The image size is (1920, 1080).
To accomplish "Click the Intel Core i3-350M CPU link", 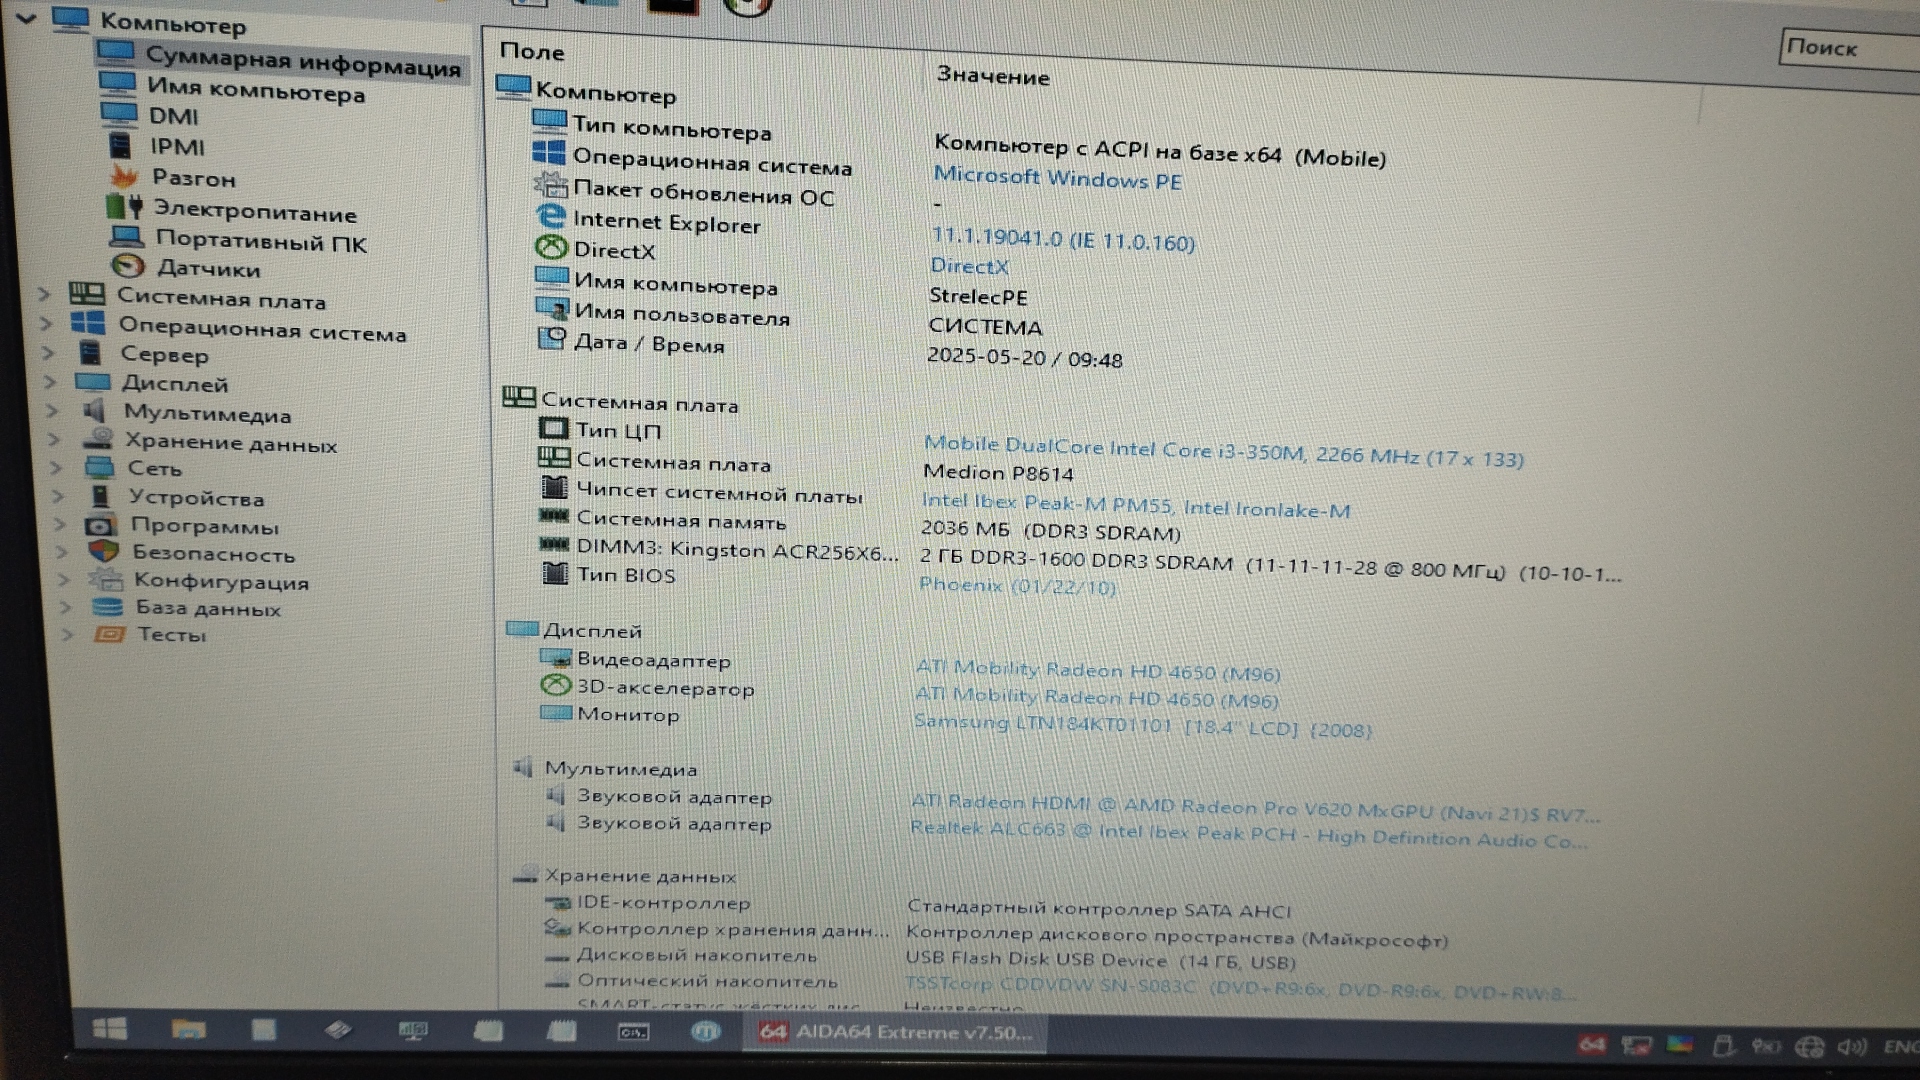I will click(x=1222, y=452).
